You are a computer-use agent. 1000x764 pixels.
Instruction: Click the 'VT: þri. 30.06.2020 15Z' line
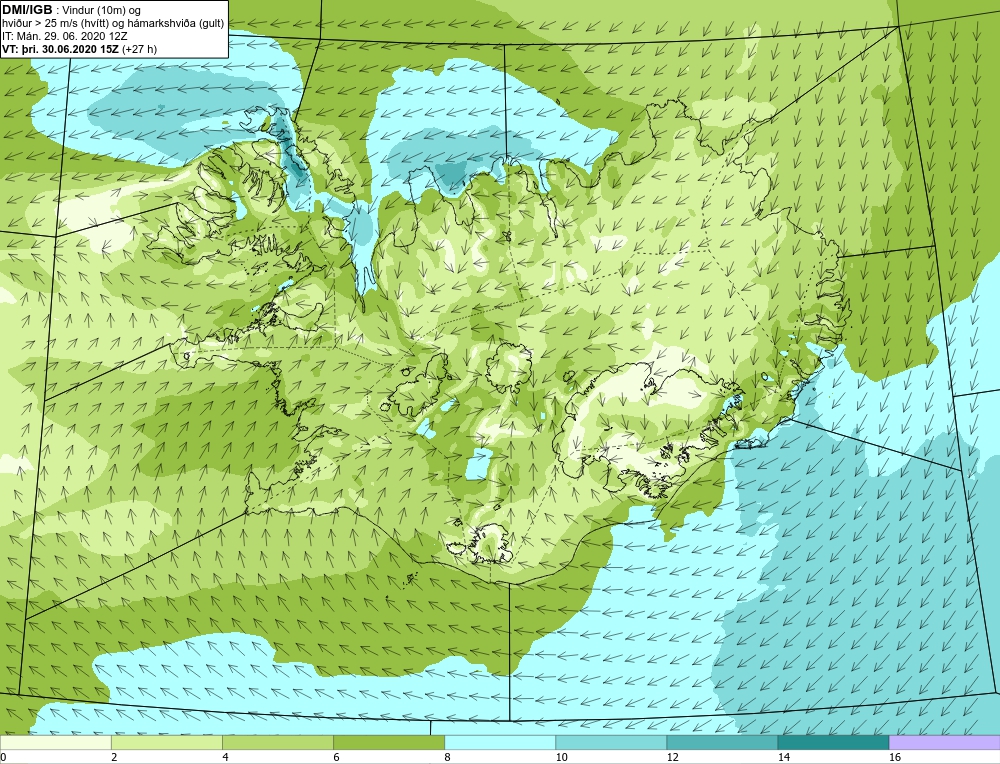click(x=80, y=49)
